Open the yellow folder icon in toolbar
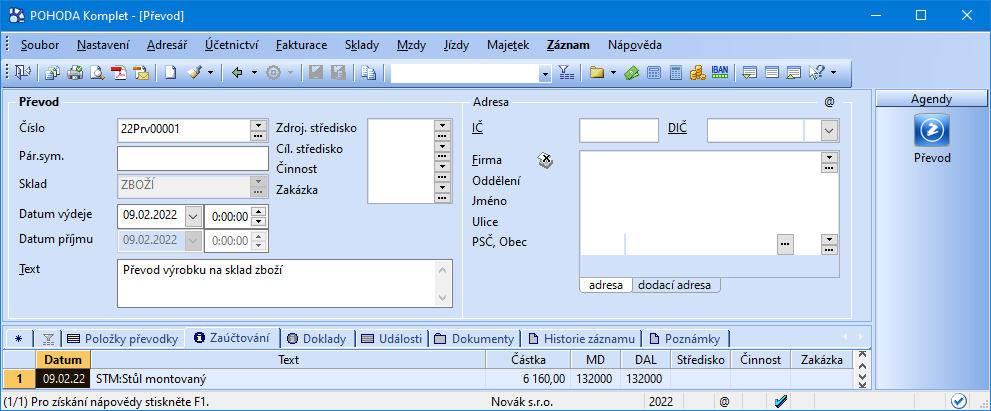The image size is (991, 411). pyautogui.click(x=595, y=73)
